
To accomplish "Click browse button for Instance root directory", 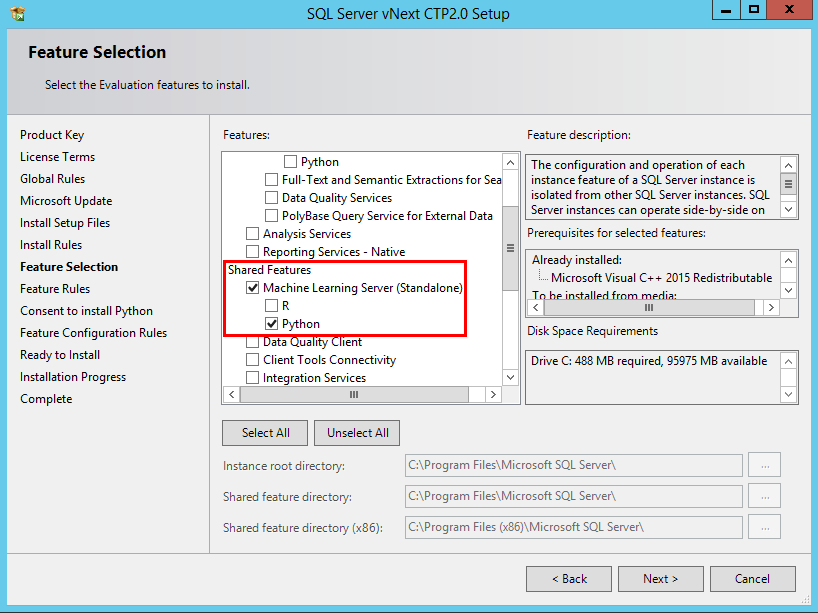I will (x=764, y=465).
